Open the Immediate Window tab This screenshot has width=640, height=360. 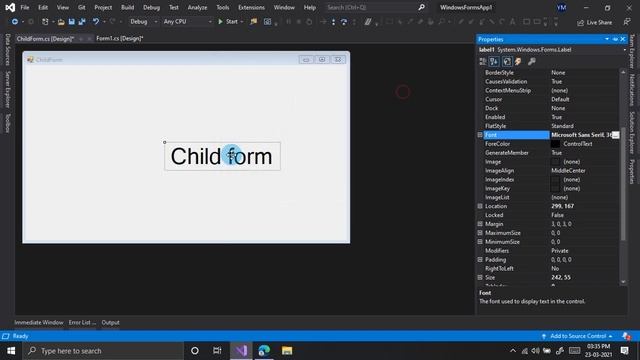point(39,322)
